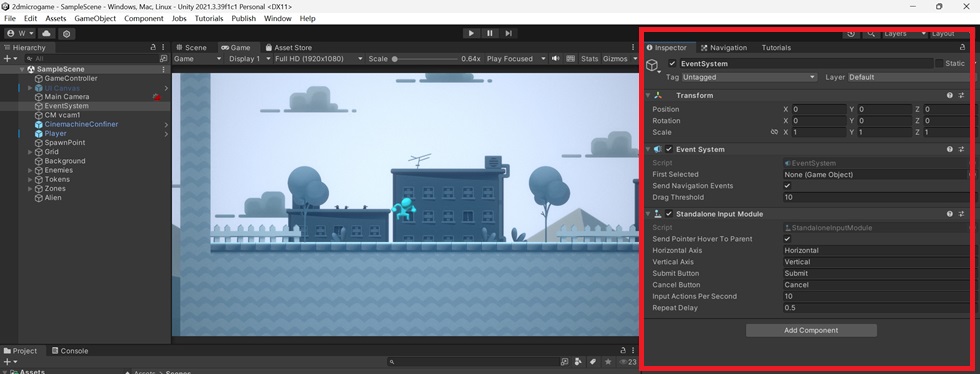Lock the Hierarchy panel
This screenshot has height=374, width=980.
tap(153, 48)
